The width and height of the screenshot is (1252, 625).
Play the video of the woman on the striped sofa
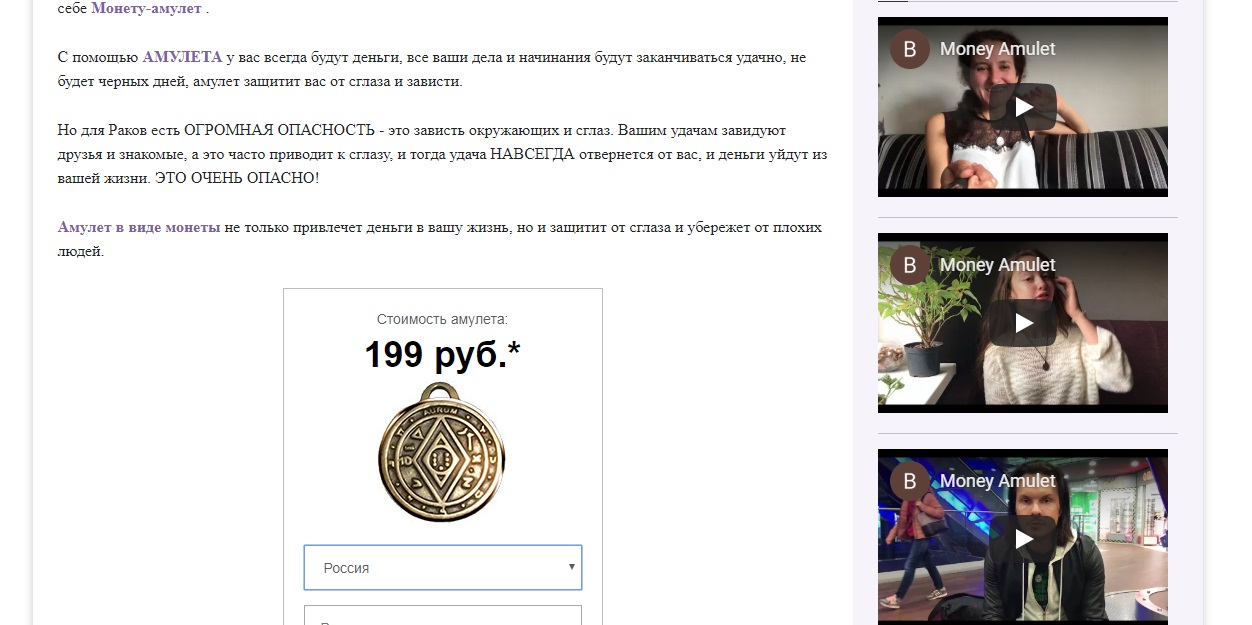click(x=1023, y=107)
